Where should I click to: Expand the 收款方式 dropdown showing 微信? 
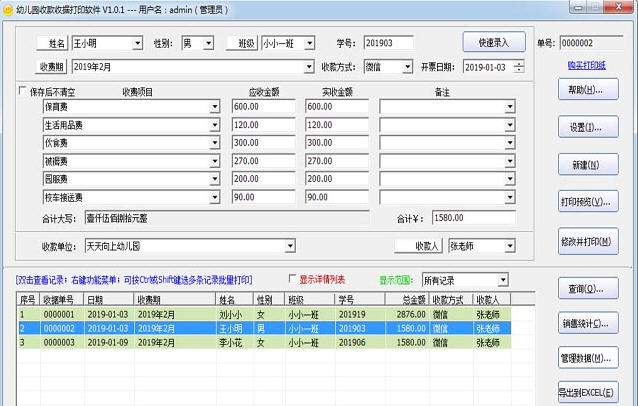(x=406, y=67)
